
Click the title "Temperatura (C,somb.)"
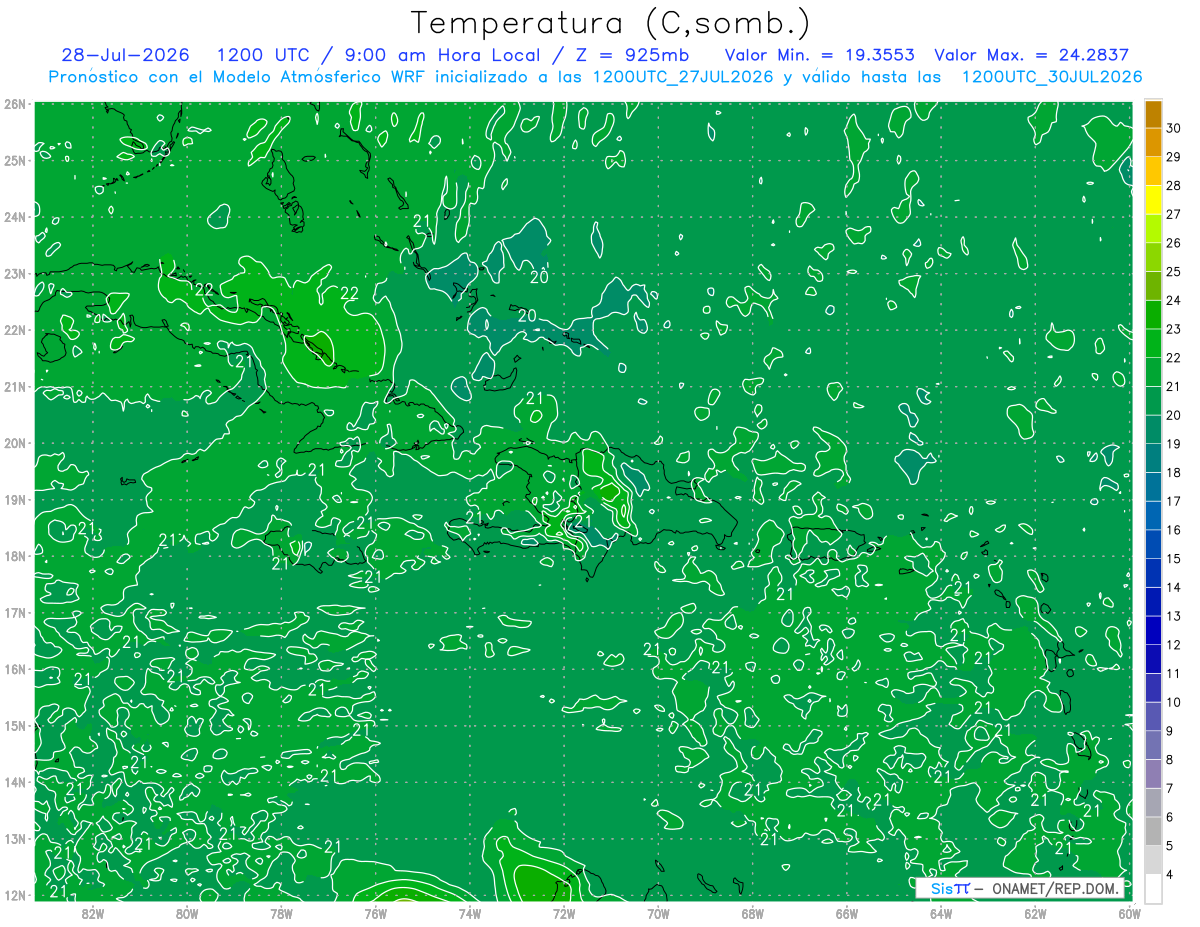[x=611, y=24]
